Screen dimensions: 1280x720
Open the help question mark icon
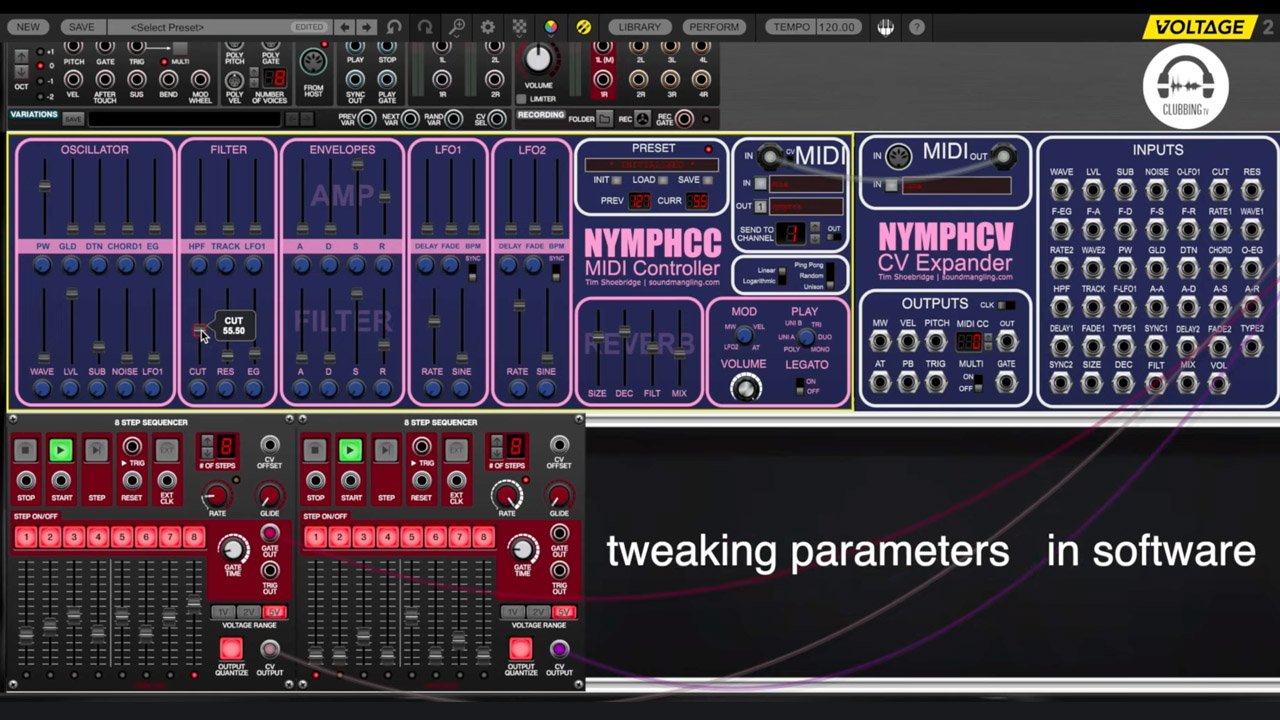click(x=916, y=27)
